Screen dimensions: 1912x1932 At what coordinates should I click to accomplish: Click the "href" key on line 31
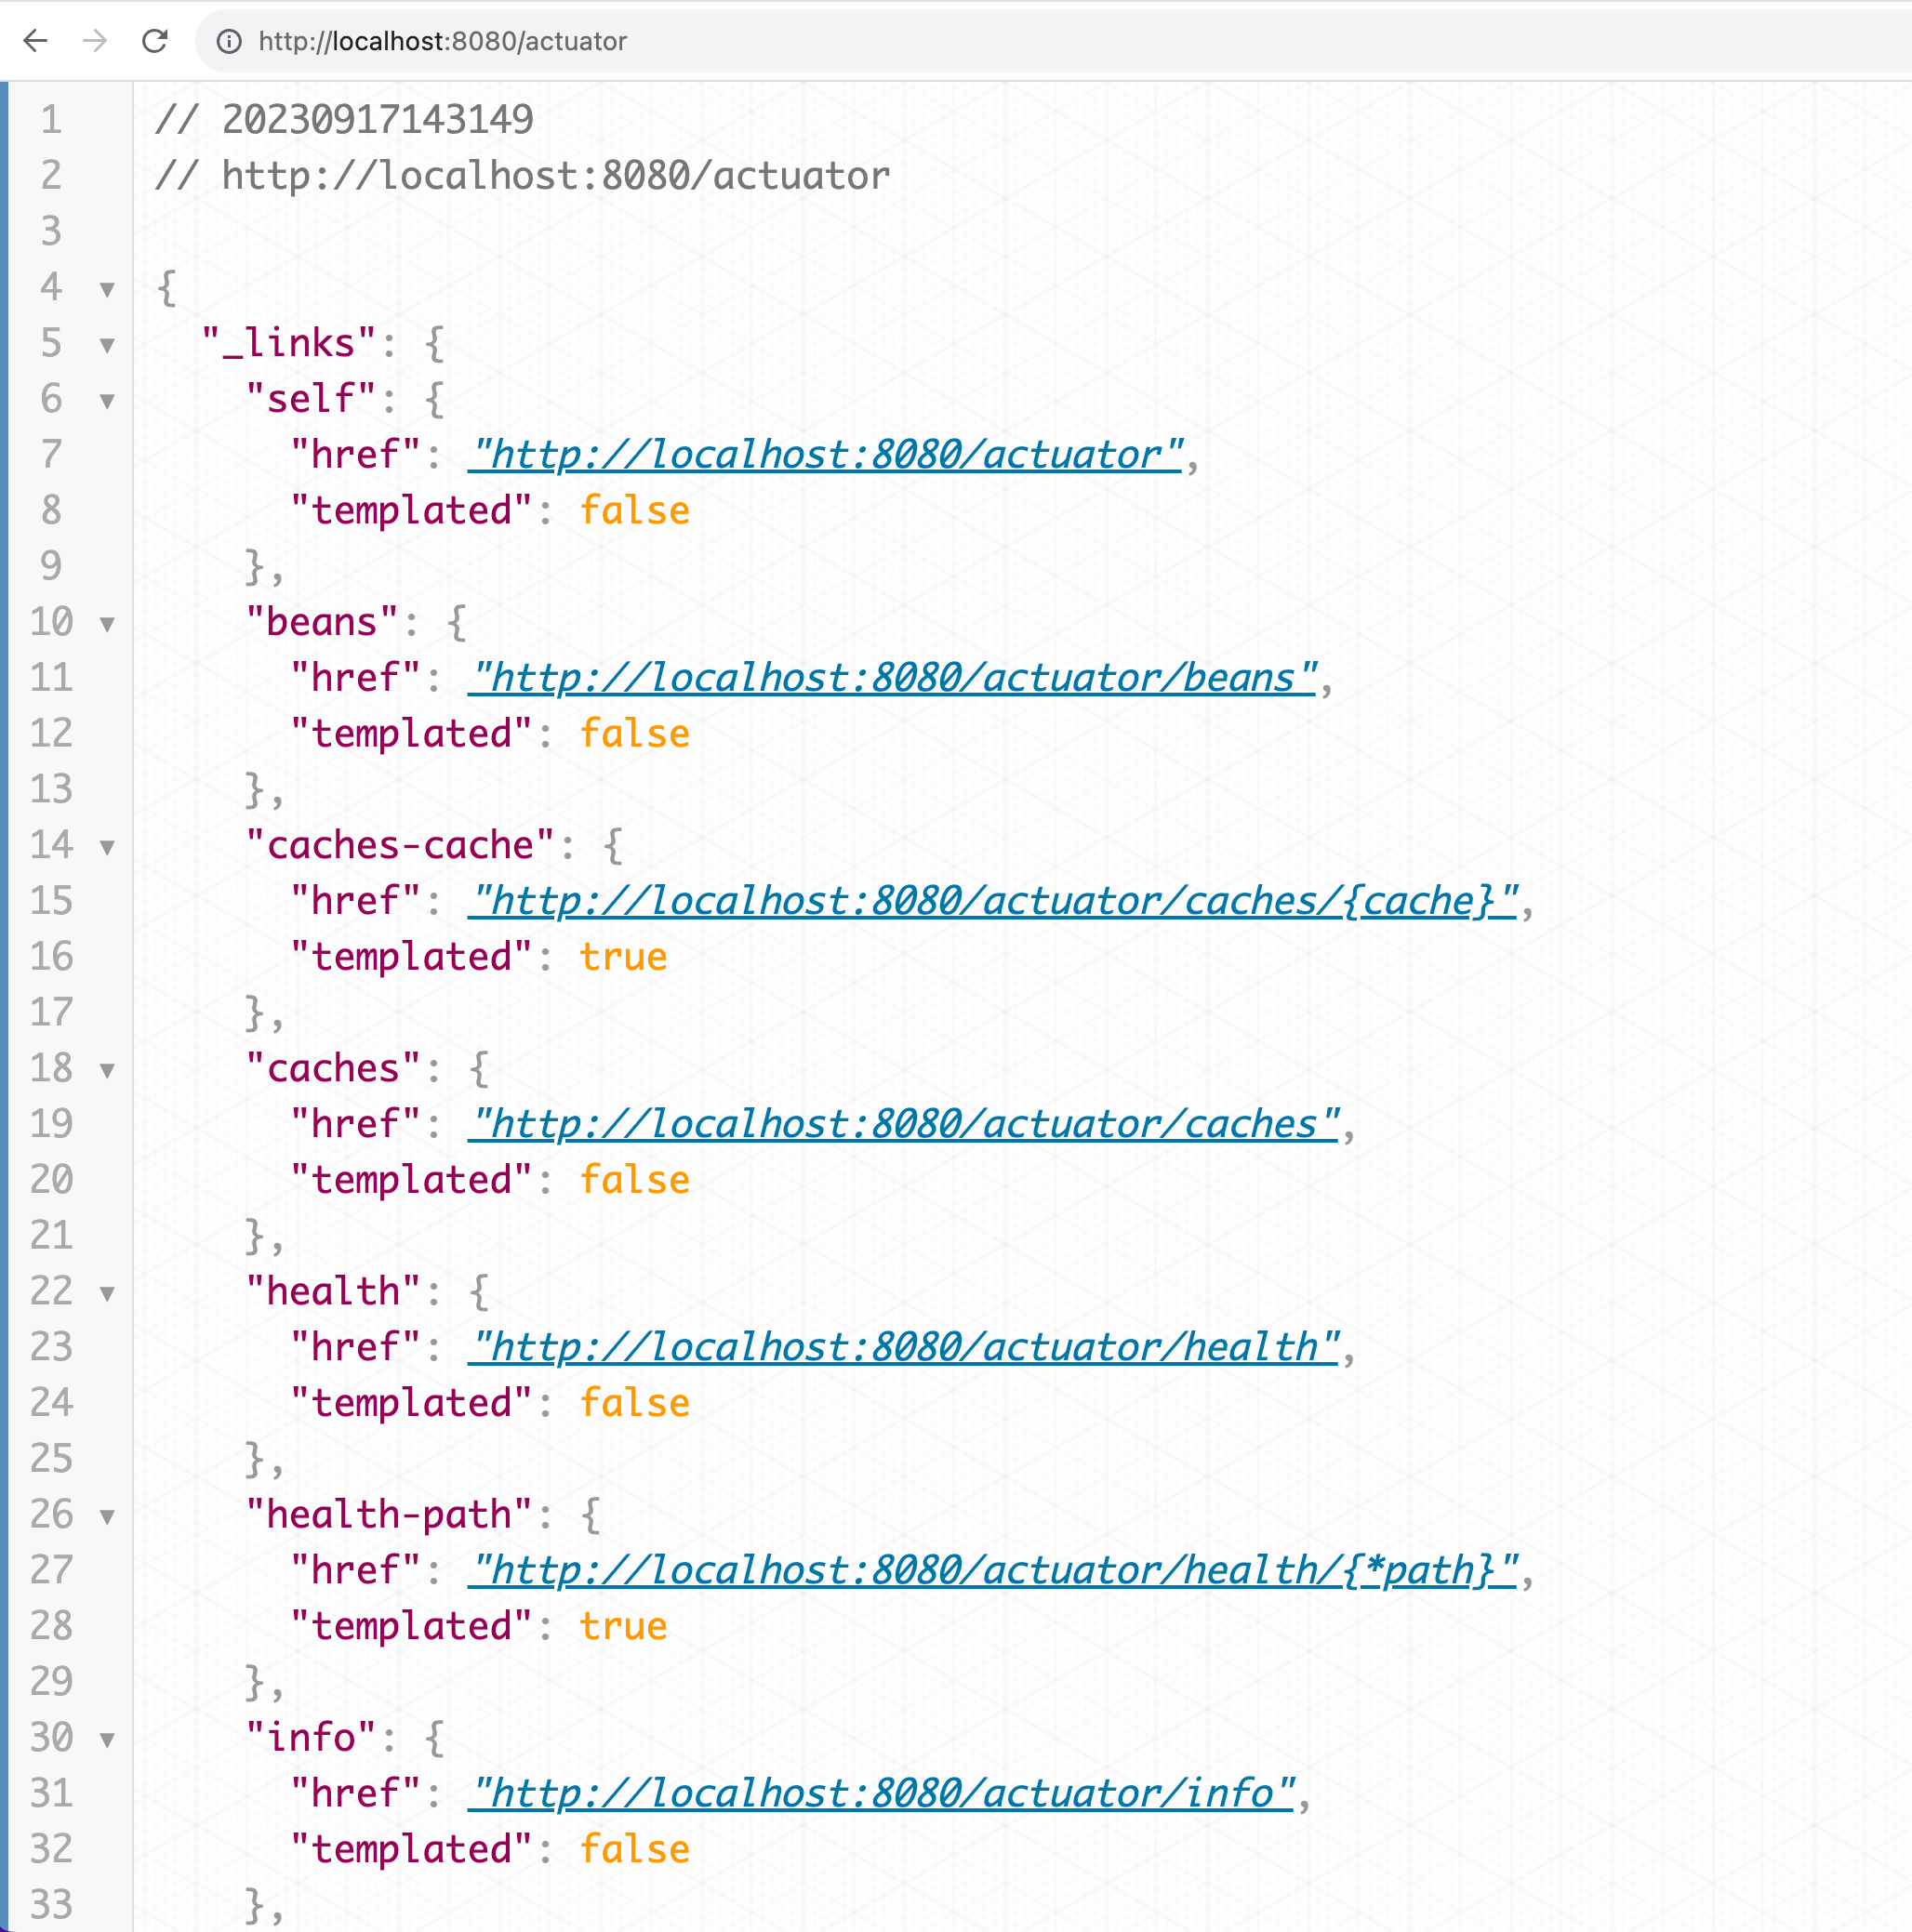tap(355, 1793)
